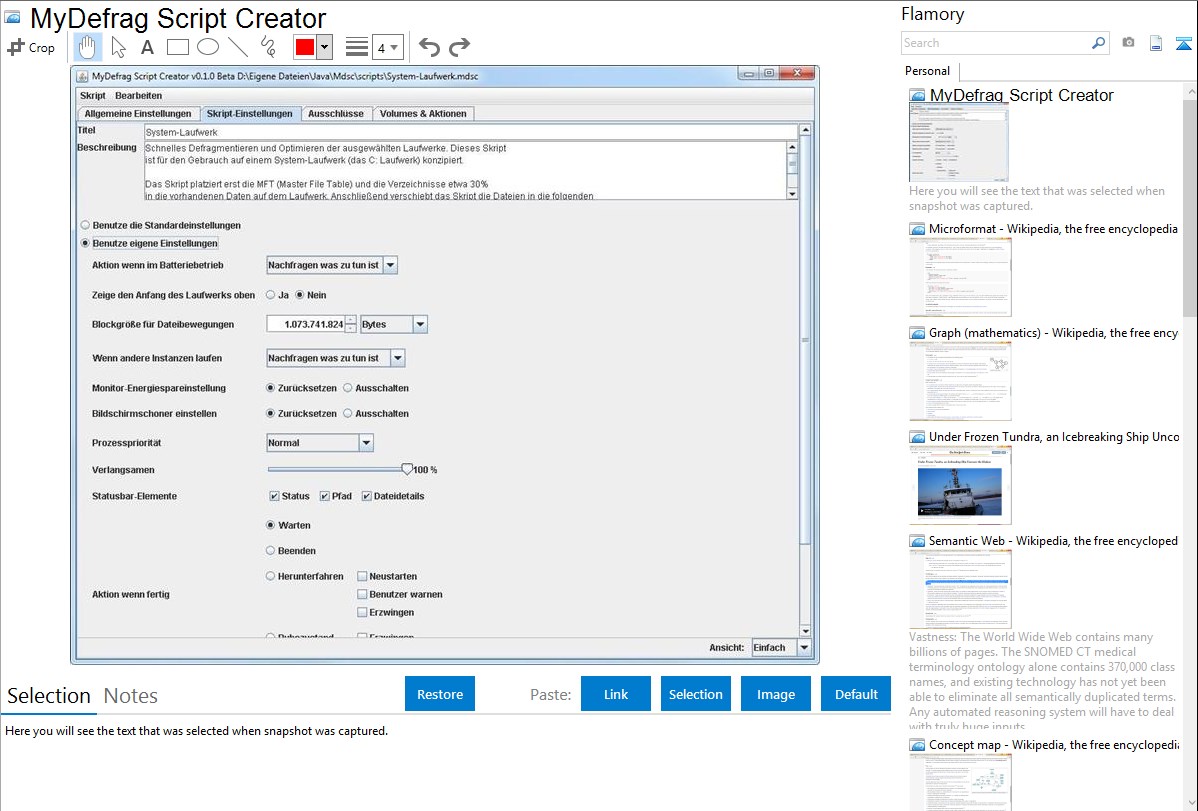
Task: Enable the Benutzer warnen checkbox
Action: coord(362,594)
